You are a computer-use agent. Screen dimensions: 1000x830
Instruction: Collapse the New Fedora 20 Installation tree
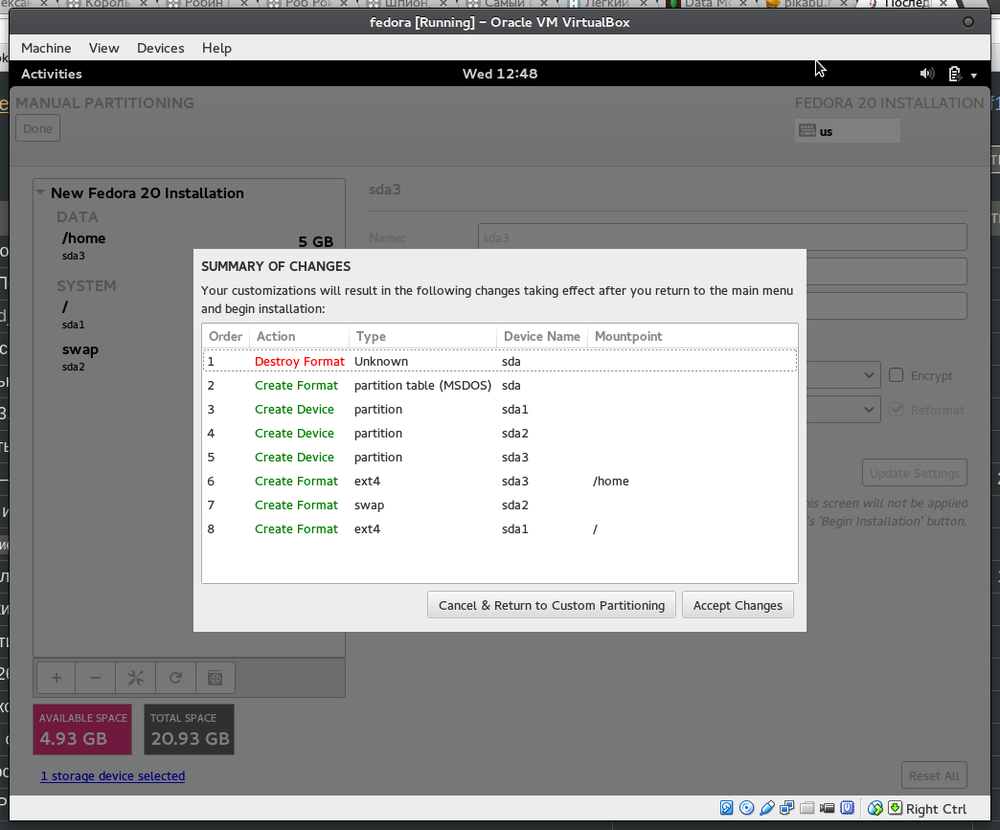point(40,193)
